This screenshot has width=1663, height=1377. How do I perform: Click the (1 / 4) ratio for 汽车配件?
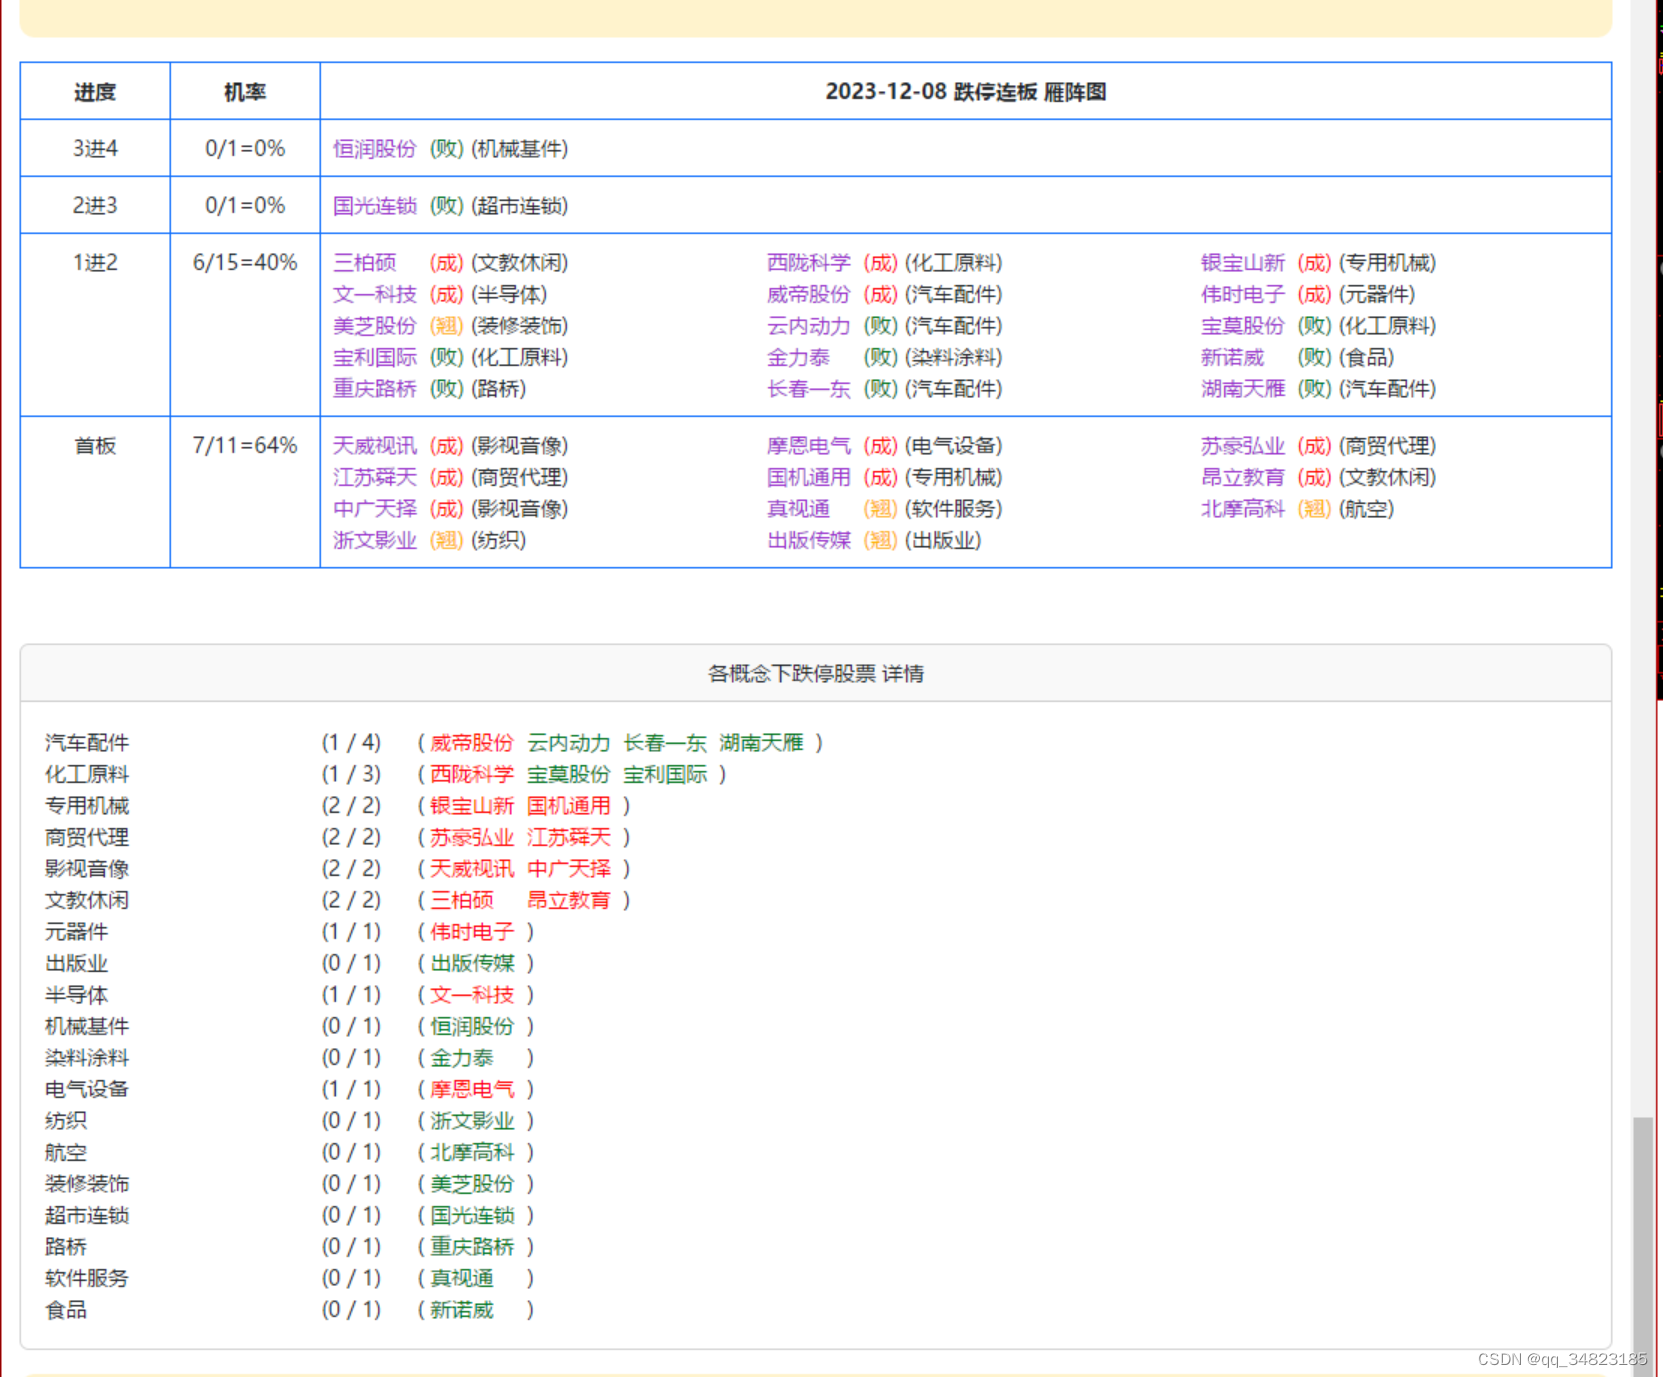[x=351, y=743]
